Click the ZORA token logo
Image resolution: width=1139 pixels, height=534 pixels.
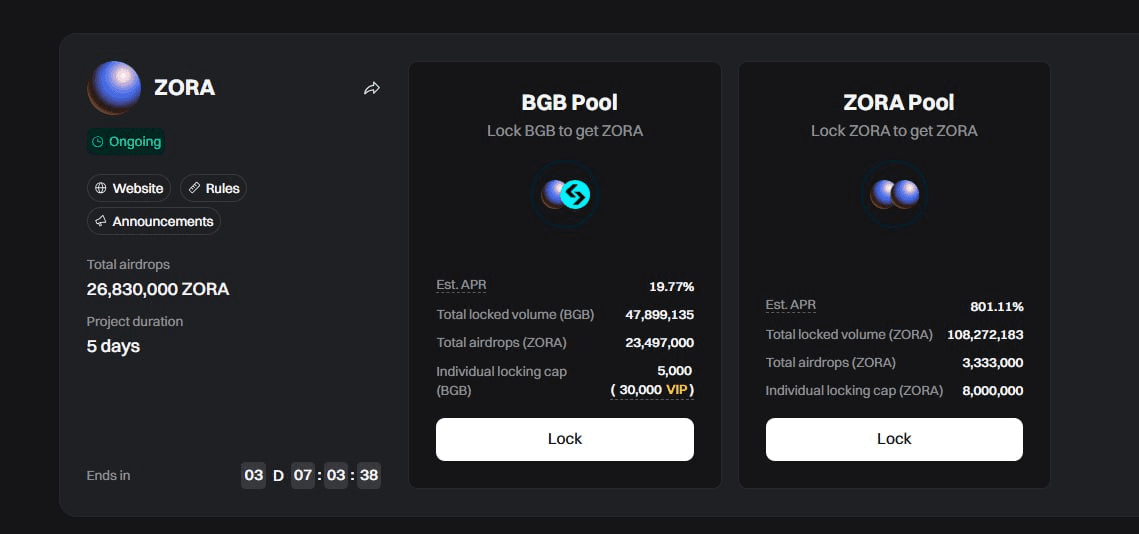click(114, 87)
